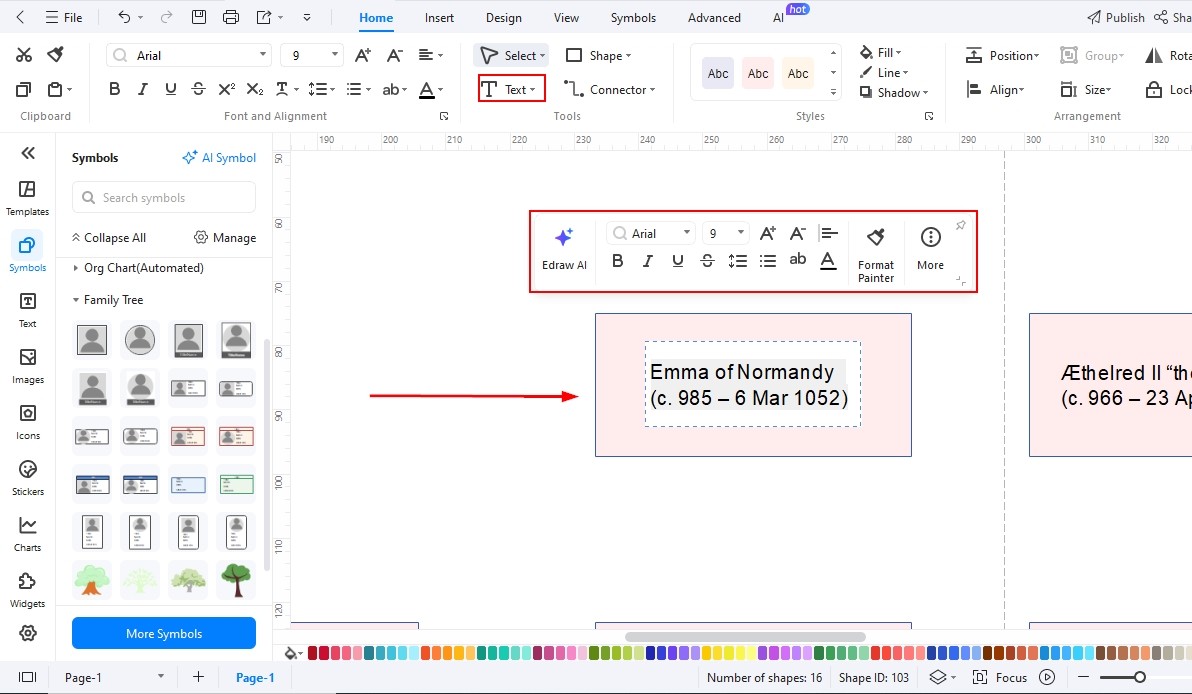This screenshot has width=1192, height=694.
Task: Click the Publish button
Action: pos(1115,17)
